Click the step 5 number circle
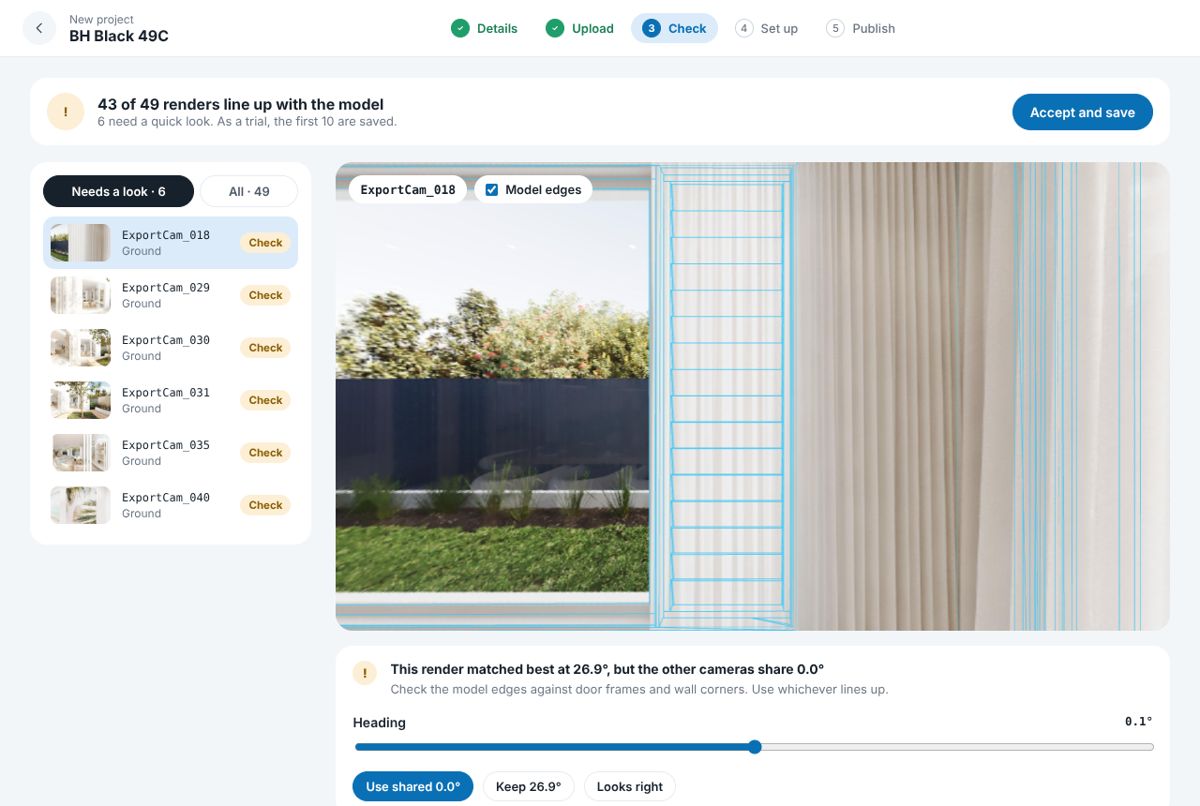Screen dimensions: 1200x806 835,28
